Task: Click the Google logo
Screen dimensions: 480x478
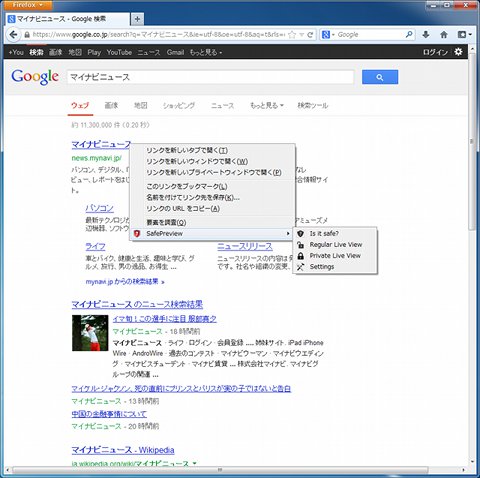Action: pyautogui.click(x=35, y=77)
